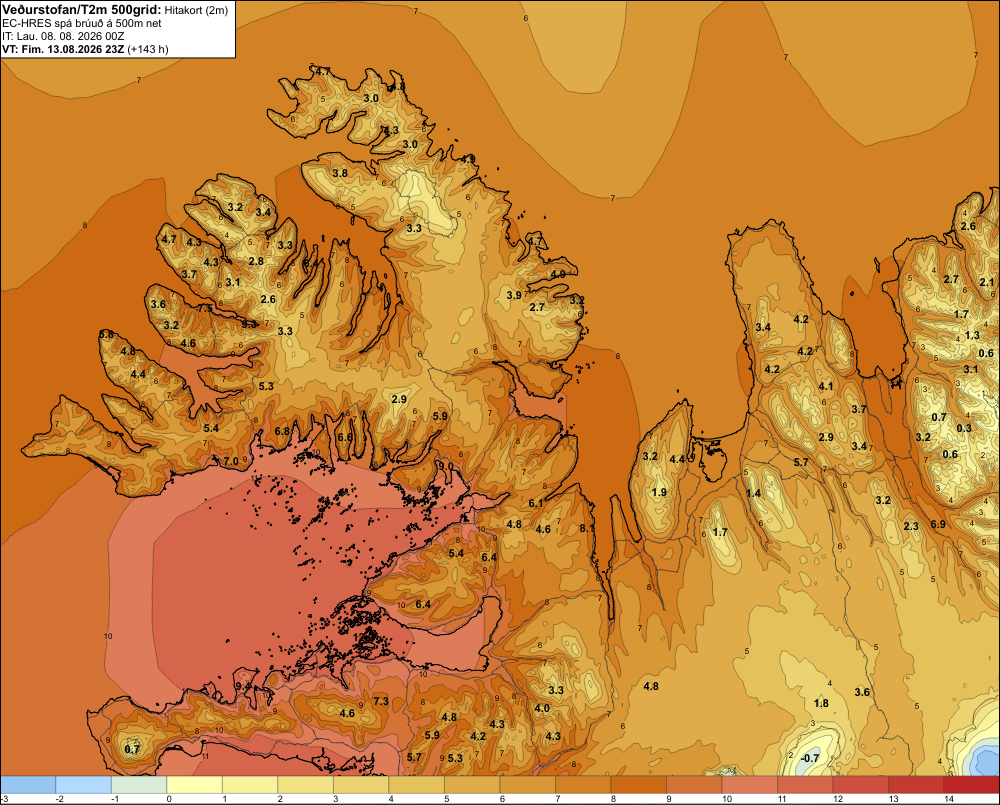Select the 13 to 14 degree legend swatch
Screen dimensions: 1000x805
[x=916, y=785]
